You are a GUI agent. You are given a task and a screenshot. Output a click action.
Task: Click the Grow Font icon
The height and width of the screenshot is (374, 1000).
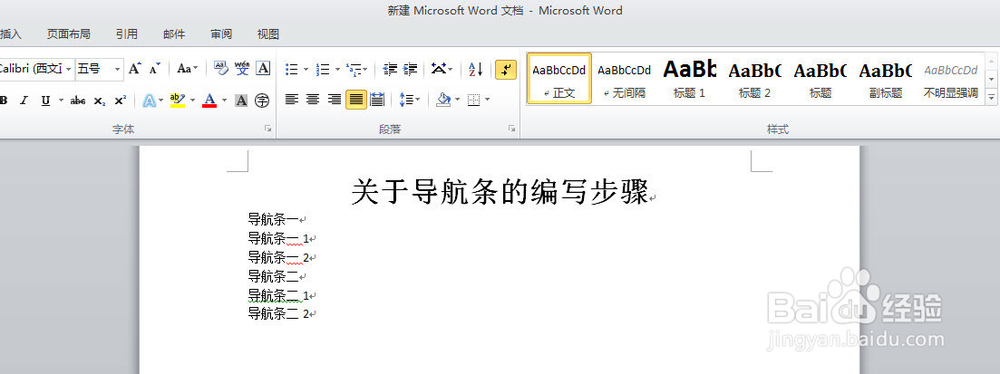pos(134,68)
